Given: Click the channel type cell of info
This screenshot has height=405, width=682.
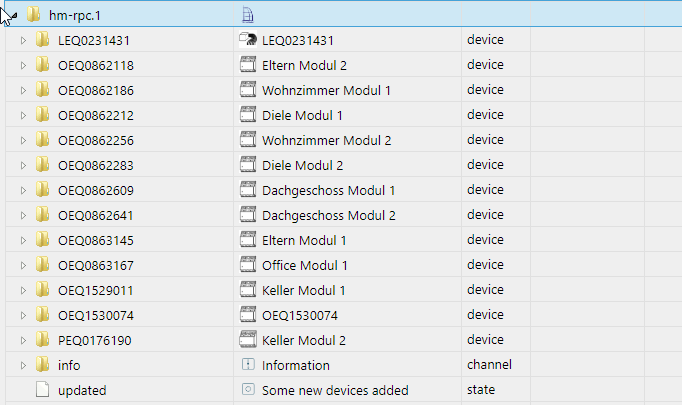Looking at the screenshot, I should pyautogui.click(x=489, y=365).
